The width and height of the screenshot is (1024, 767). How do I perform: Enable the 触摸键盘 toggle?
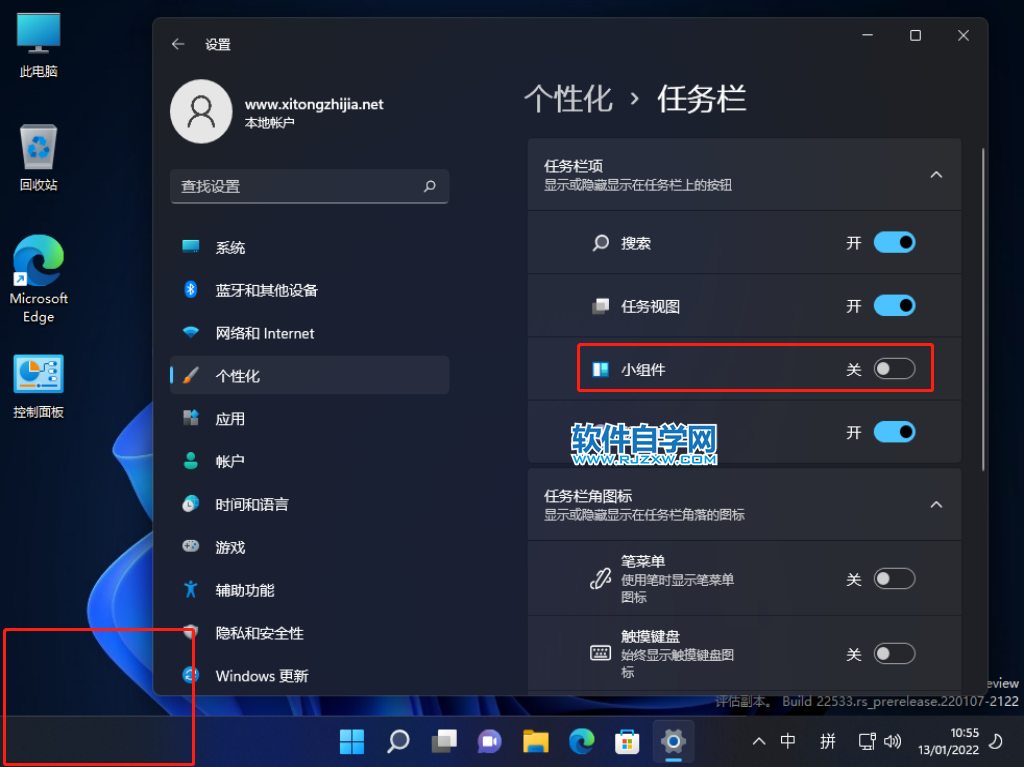(894, 654)
